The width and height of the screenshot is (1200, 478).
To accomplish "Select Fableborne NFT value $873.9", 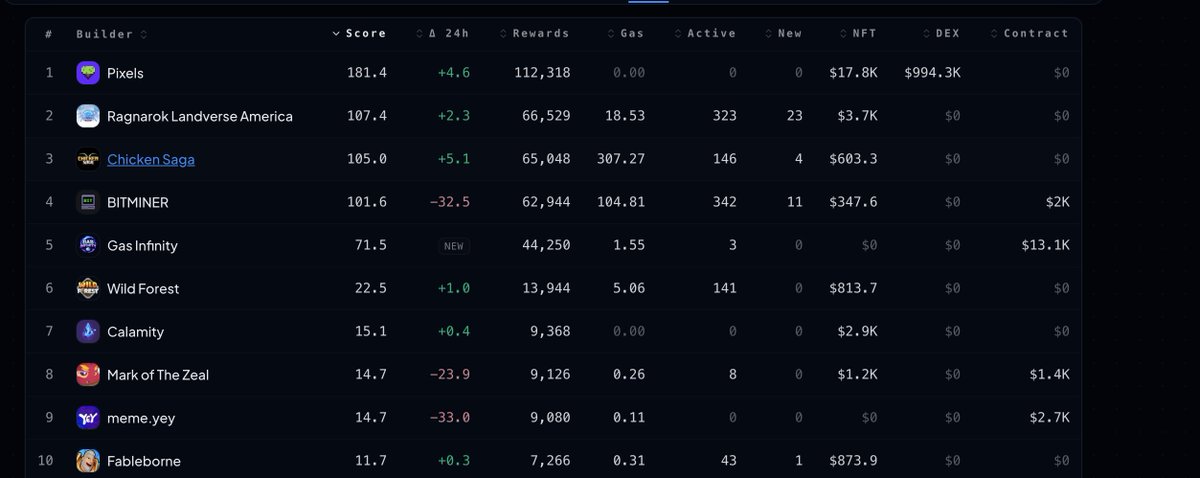I will [x=853, y=460].
